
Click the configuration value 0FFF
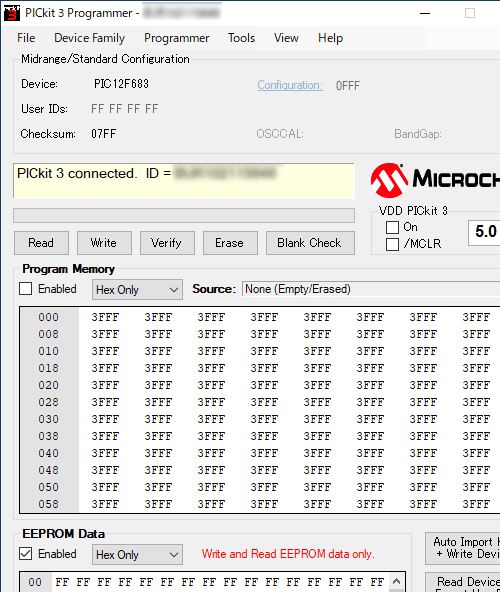click(x=348, y=86)
